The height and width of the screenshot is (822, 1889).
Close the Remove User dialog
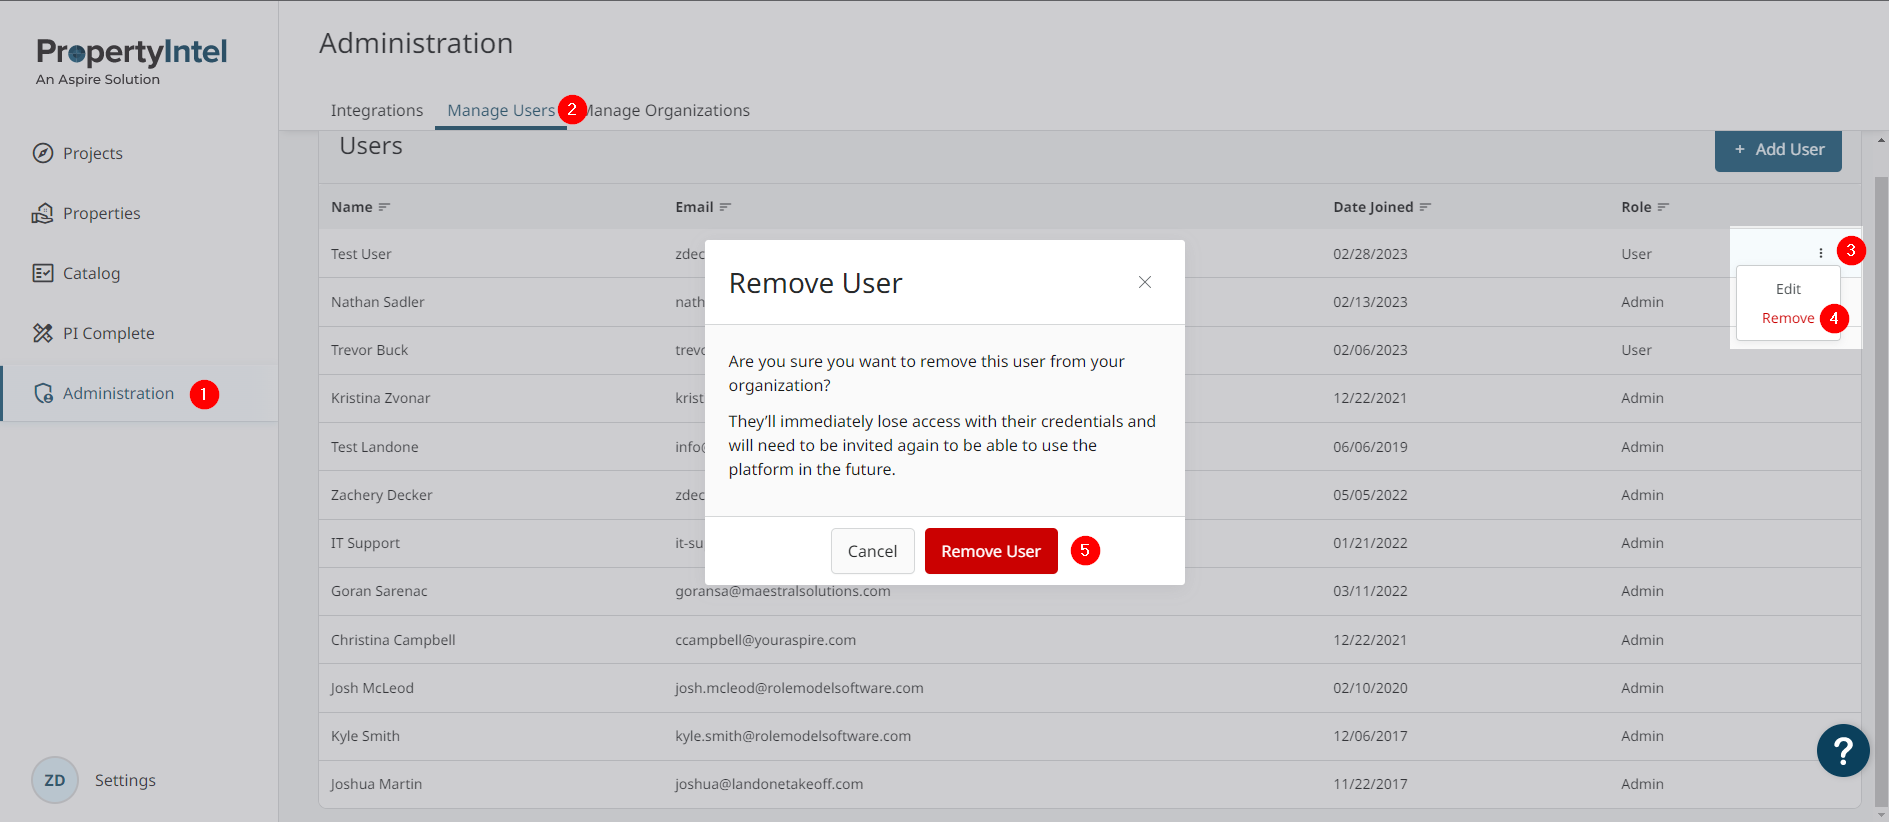pyautogui.click(x=1145, y=283)
